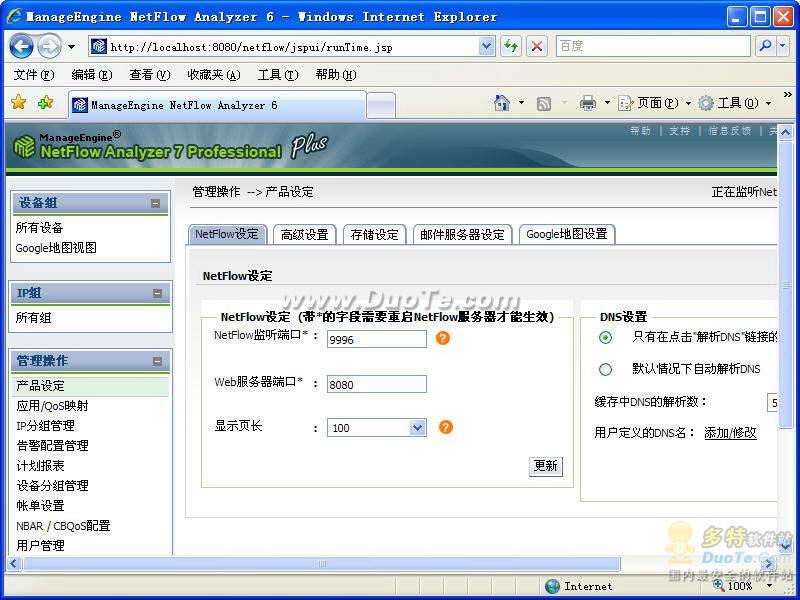Open 所有组 under IP组
Screen dimensions: 800x600
coord(33,318)
